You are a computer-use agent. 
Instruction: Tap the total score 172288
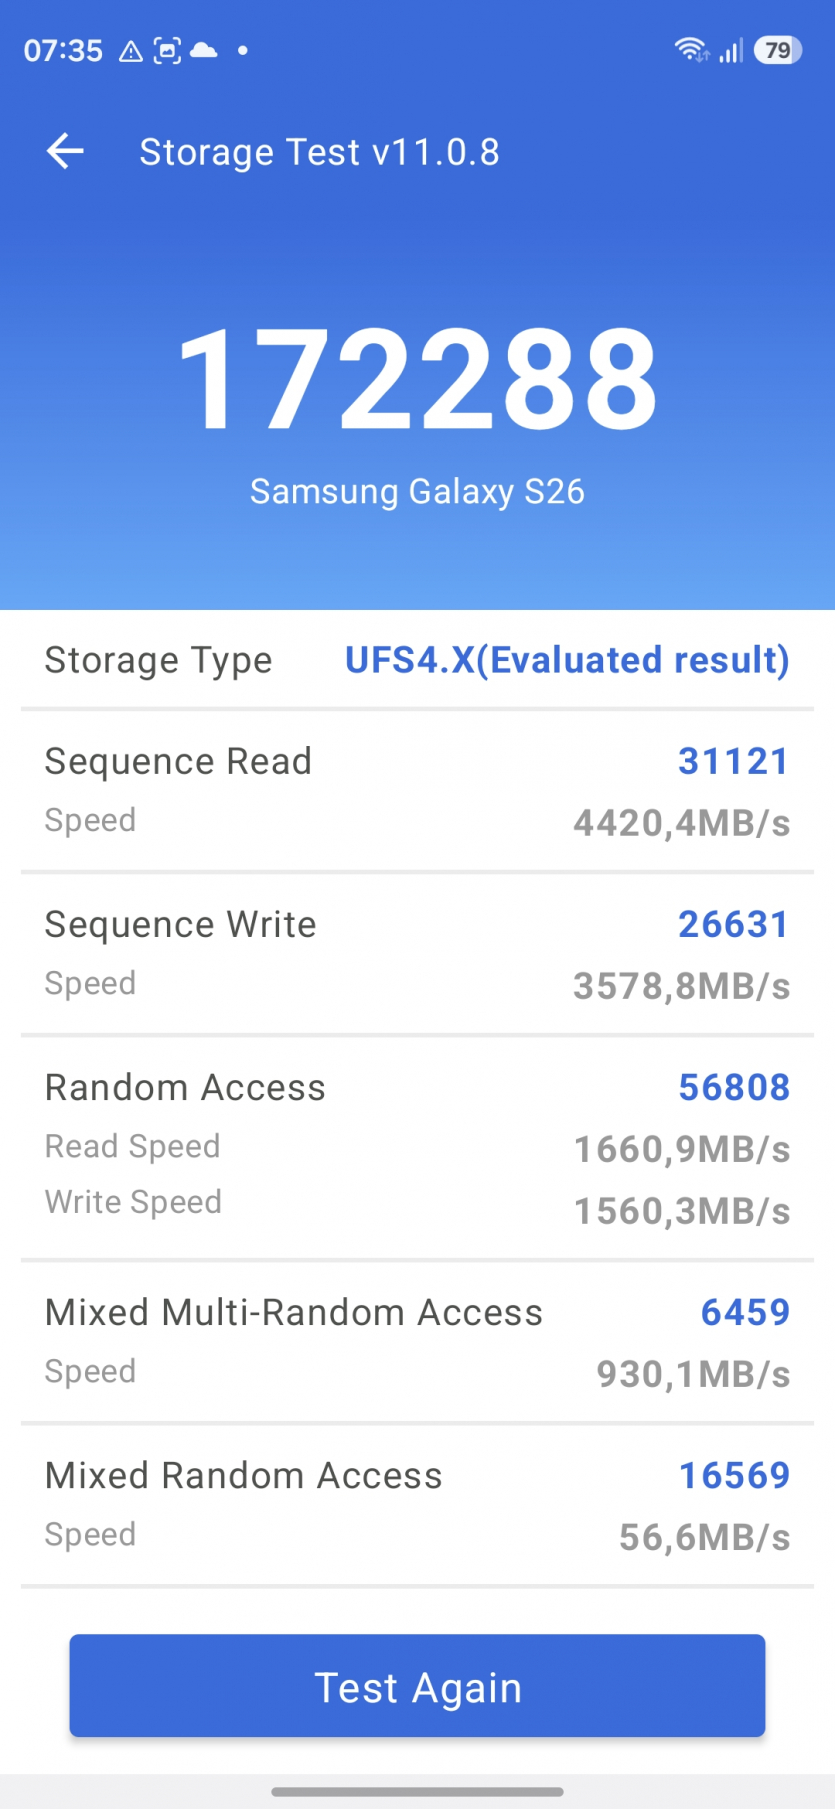(417, 381)
